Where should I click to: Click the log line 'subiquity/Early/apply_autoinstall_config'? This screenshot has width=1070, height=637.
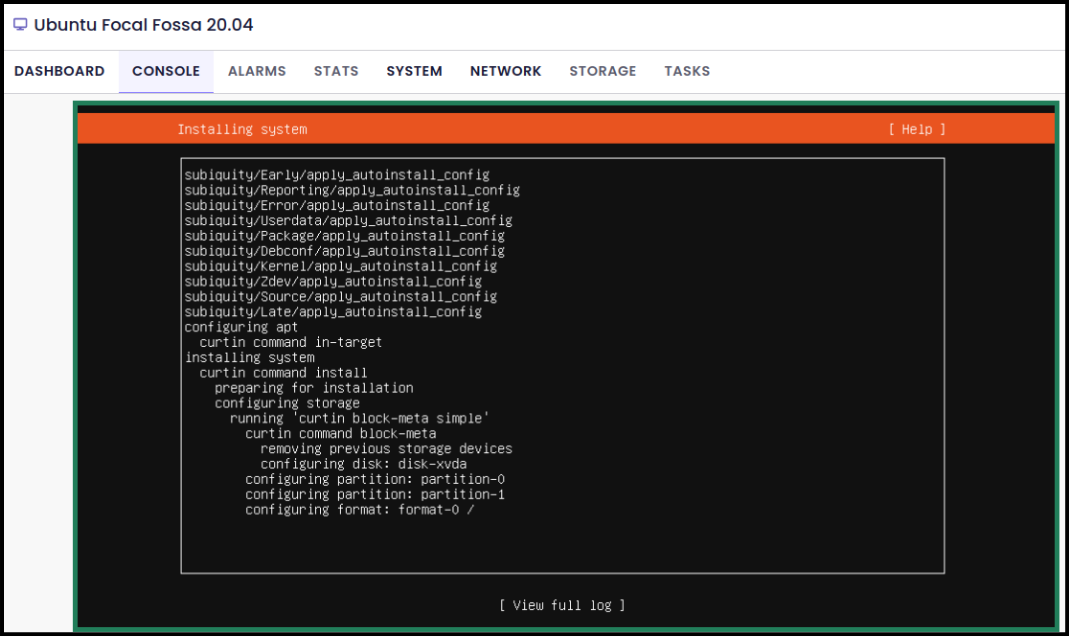337,175
